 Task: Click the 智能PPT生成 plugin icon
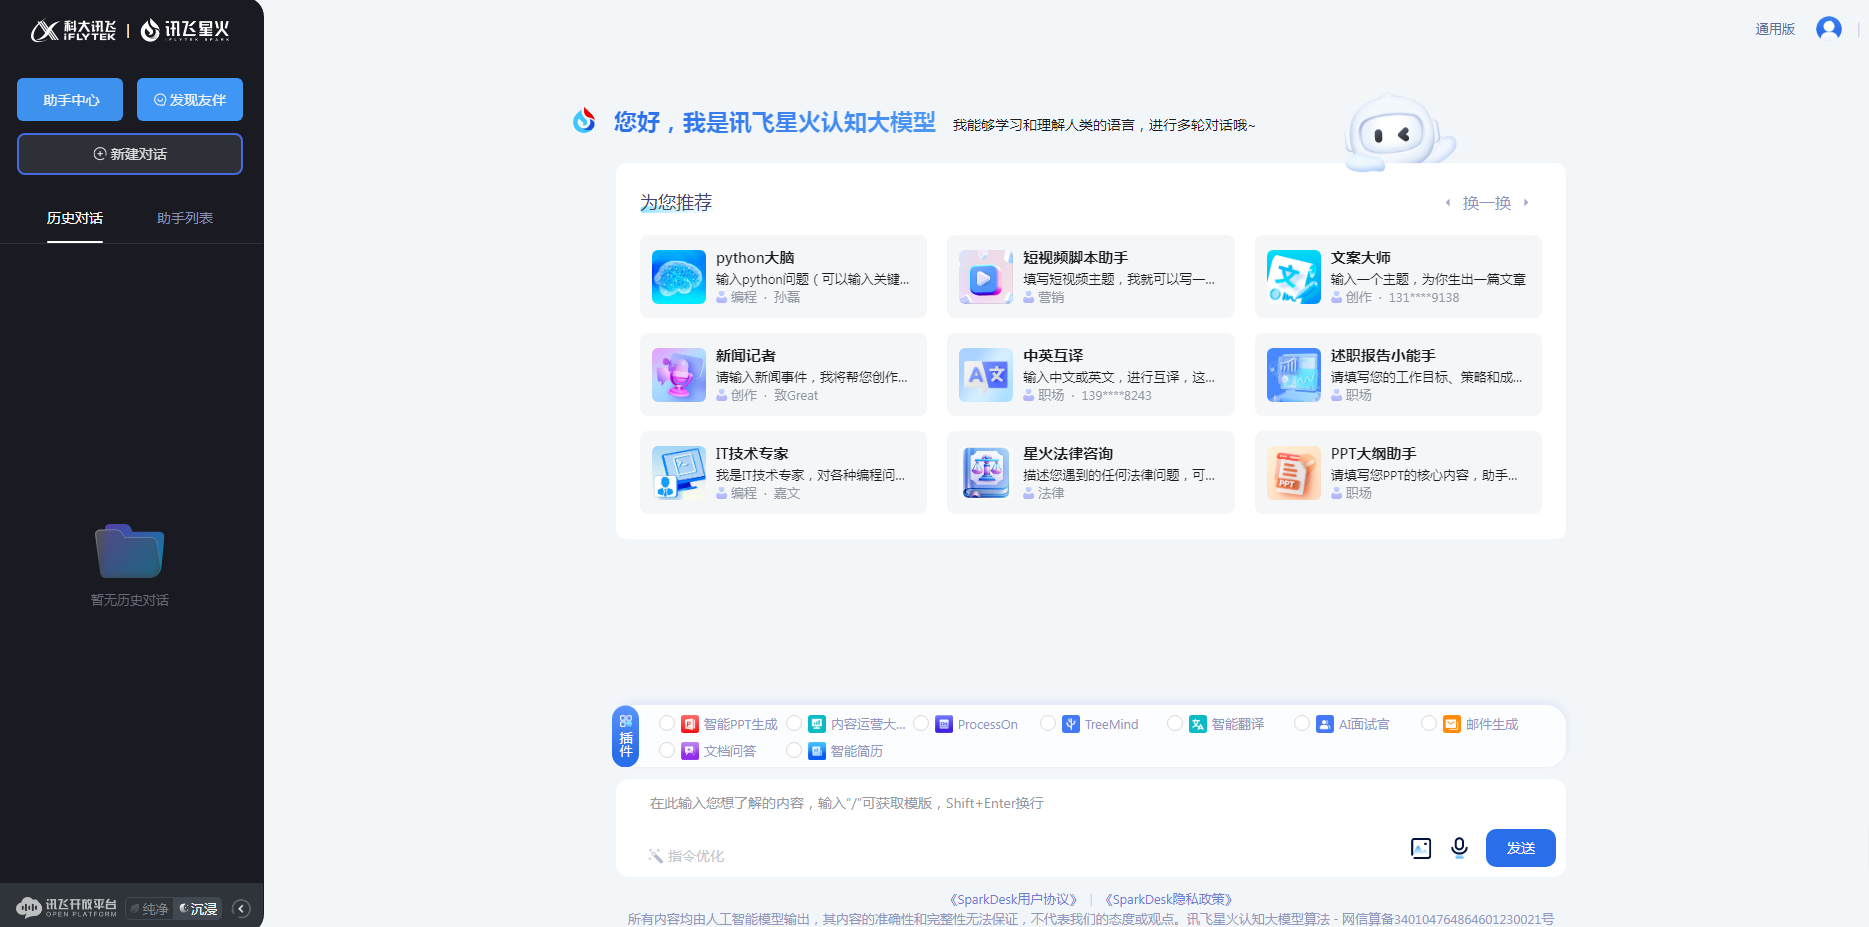point(690,724)
